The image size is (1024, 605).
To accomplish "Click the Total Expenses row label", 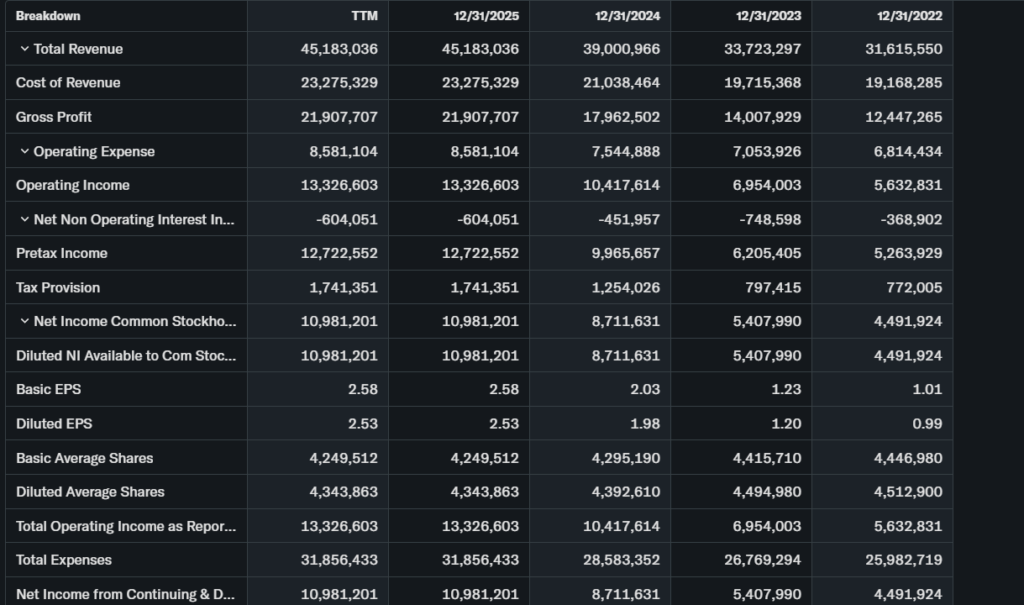I will click(64, 560).
